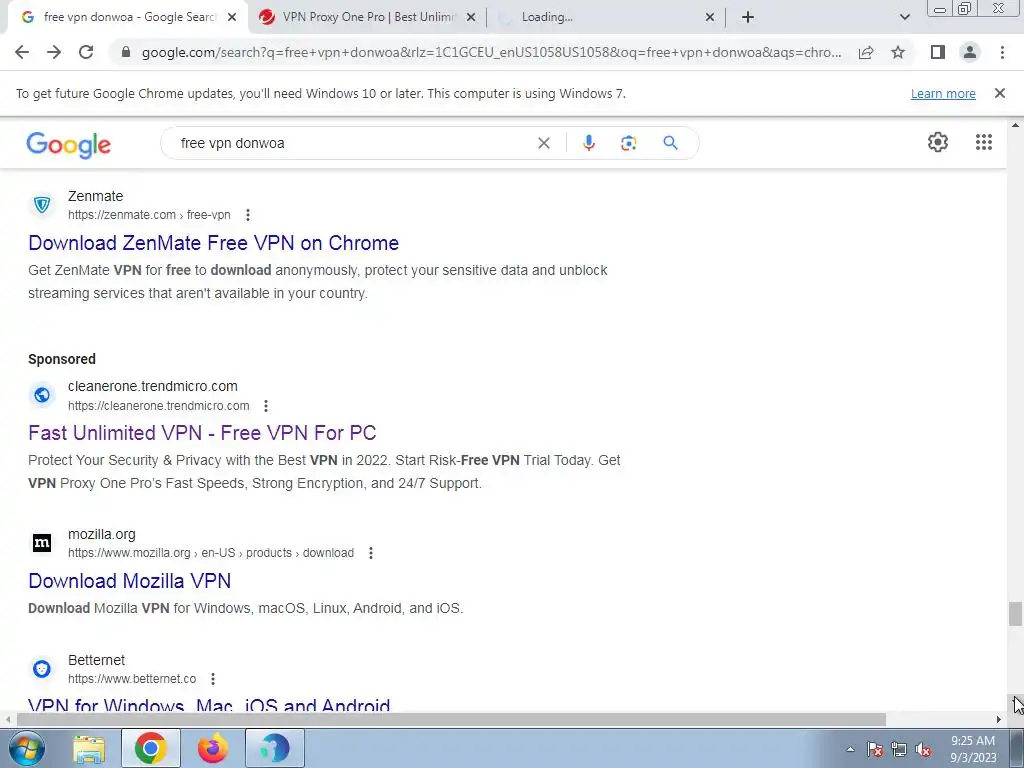Open the Chrome three-dot menu
The height and width of the screenshot is (768, 1024).
(x=1002, y=52)
